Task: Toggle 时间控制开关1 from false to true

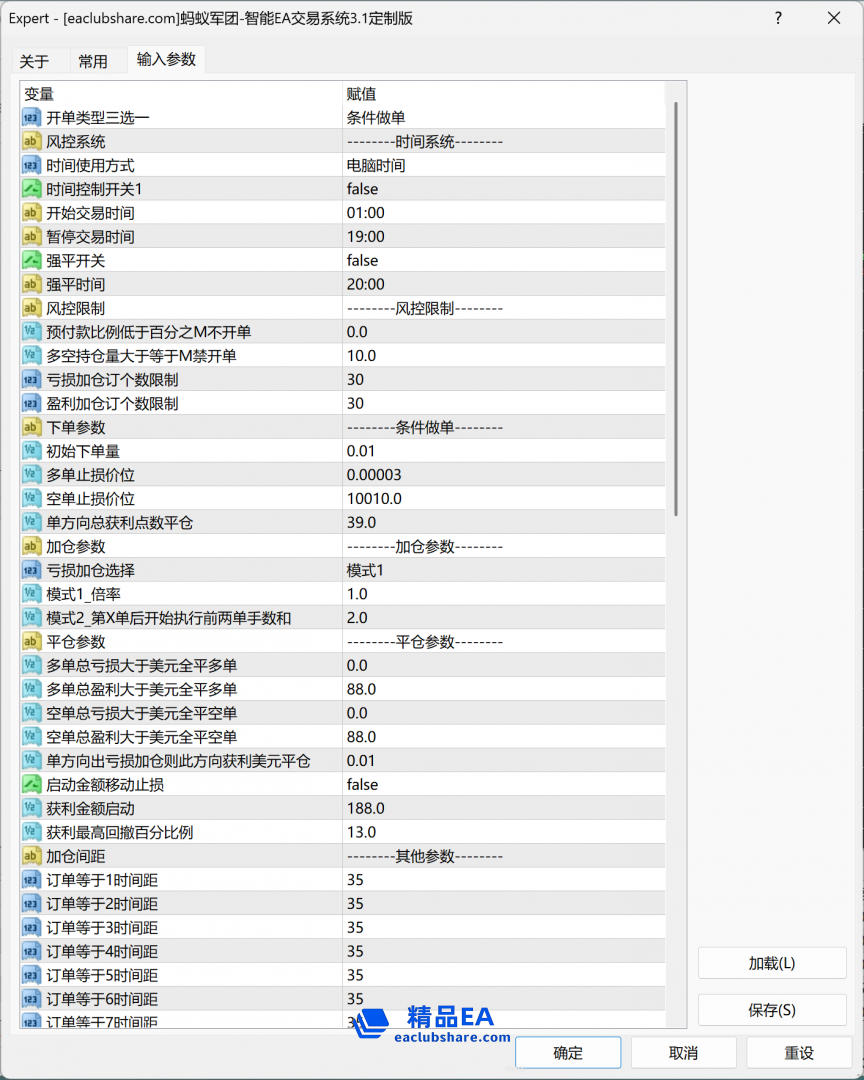Action: coord(500,189)
